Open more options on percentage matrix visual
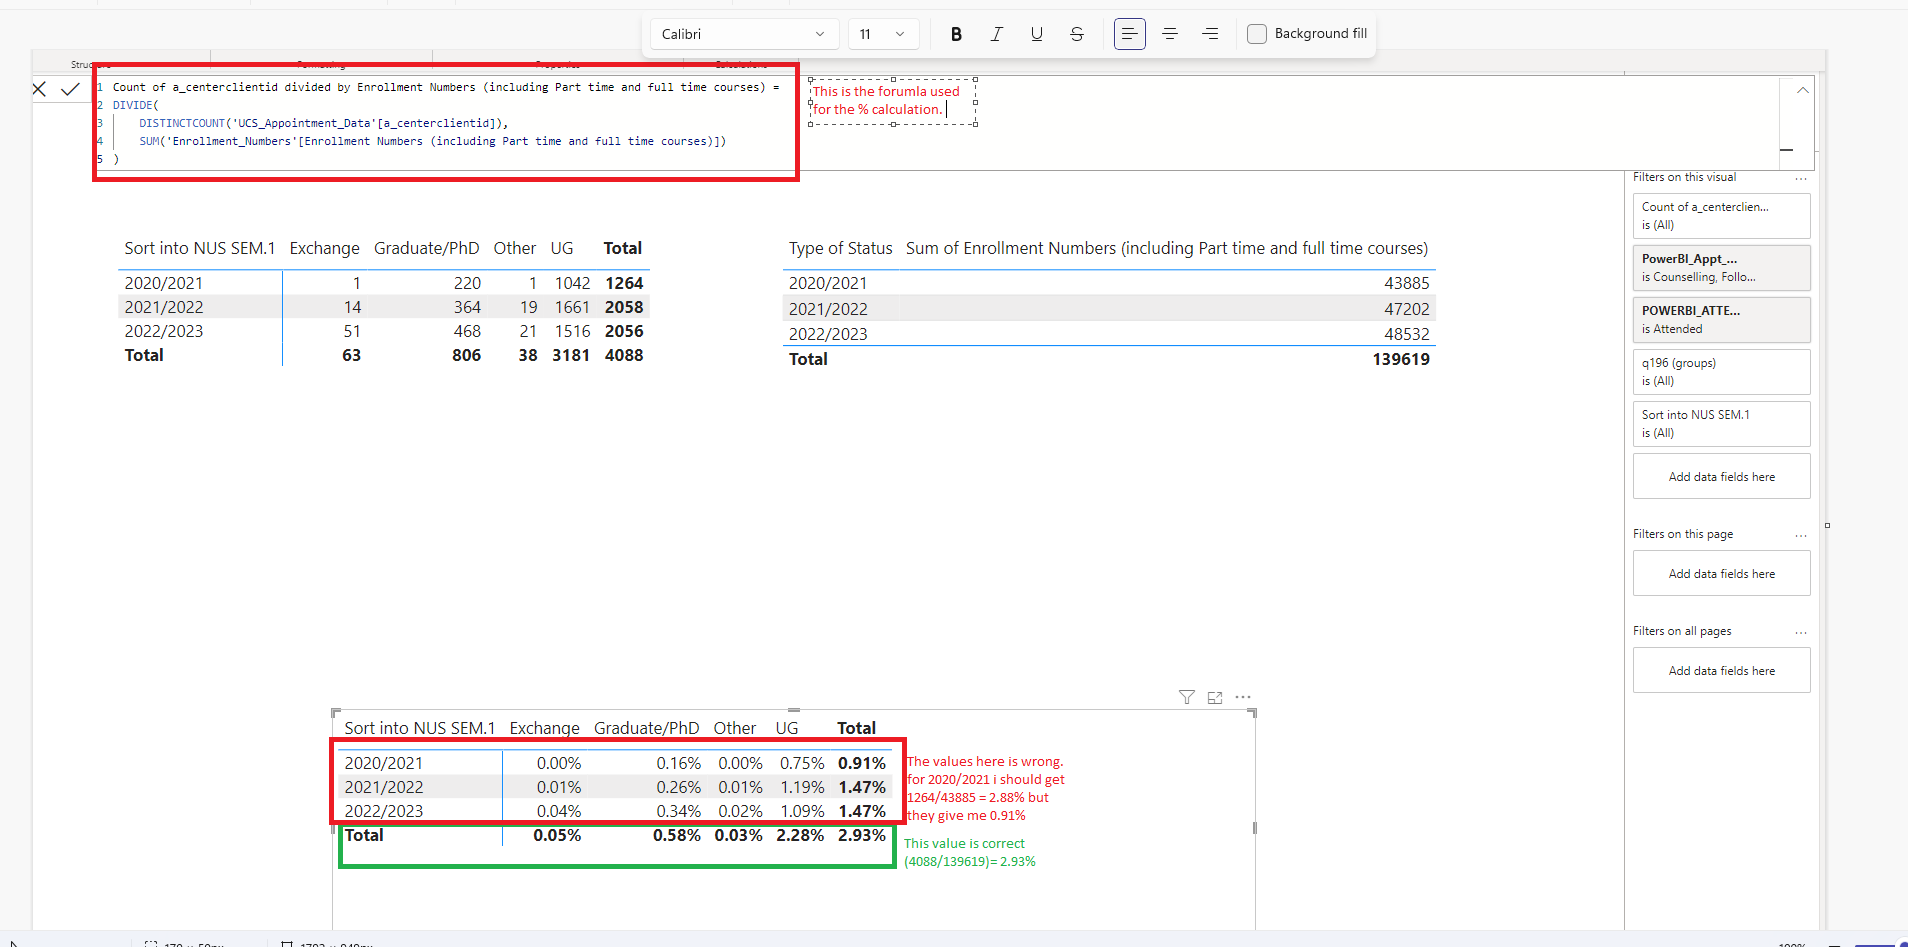This screenshot has height=947, width=1908. click(1243, 697)
